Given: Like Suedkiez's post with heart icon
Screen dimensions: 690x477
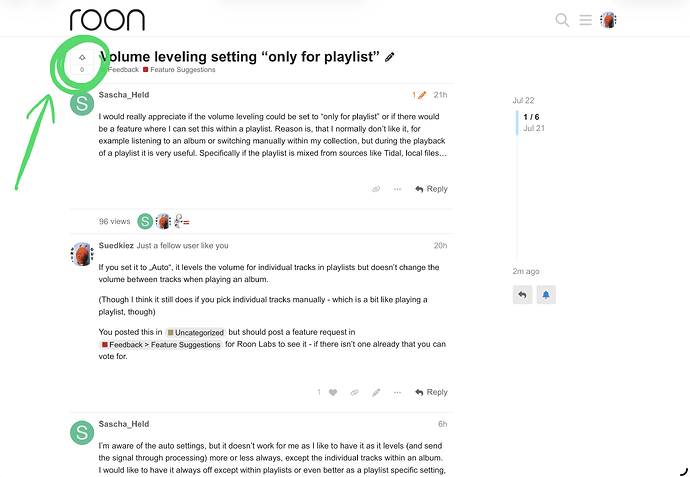Looking at the screenshot, I should coord(333,393).
